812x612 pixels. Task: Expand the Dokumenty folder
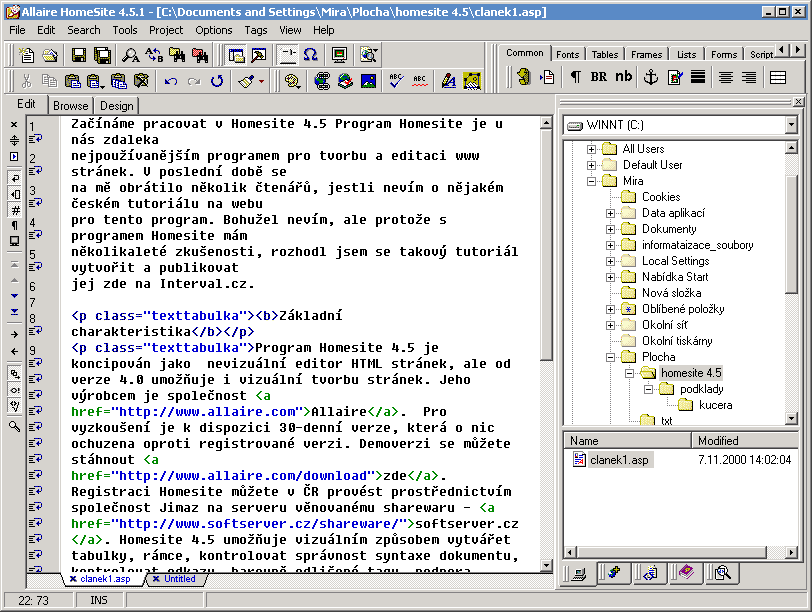pos(610,230)
